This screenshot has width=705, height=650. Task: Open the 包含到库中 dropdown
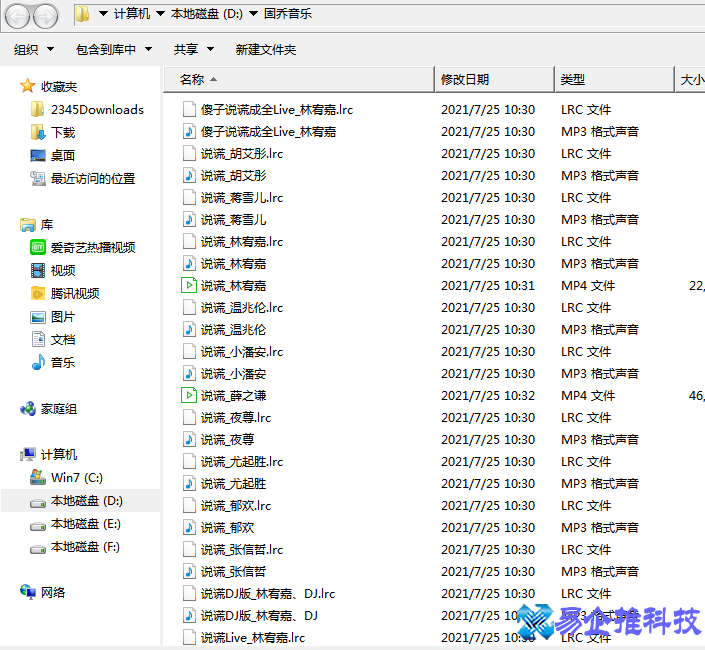pos(114,49)
